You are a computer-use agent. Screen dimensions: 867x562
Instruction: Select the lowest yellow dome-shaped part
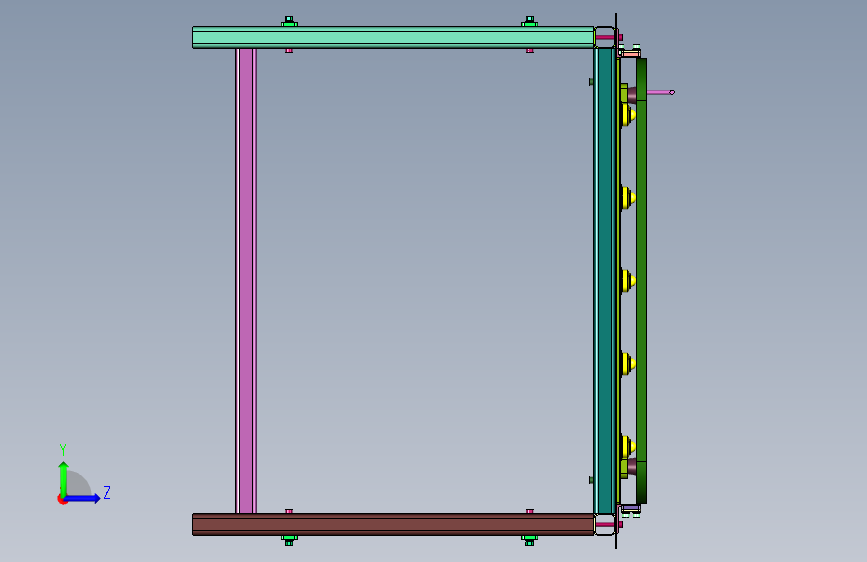pyautogui.click(x=628, y=446)
